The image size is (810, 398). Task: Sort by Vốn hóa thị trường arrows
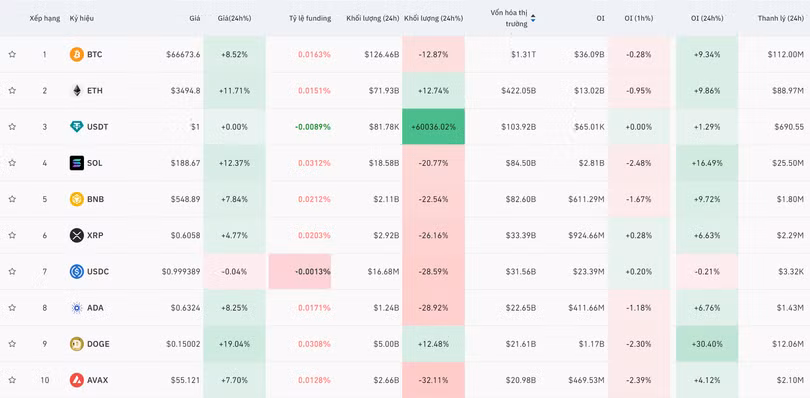pyautogui.click(x=533, y=18)
